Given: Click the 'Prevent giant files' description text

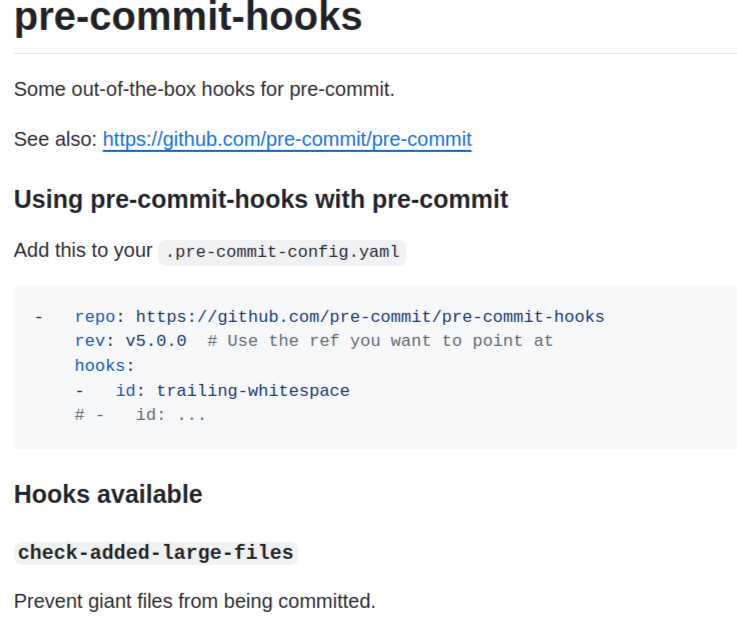Looking at the screenshot, I should 195,601.
